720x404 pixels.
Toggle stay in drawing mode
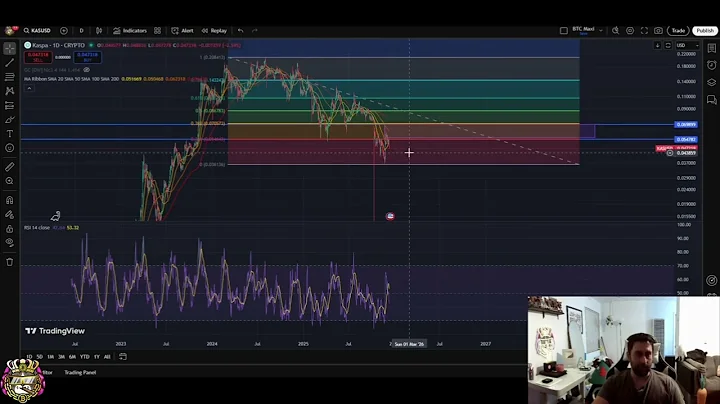[x=9, y=214]
